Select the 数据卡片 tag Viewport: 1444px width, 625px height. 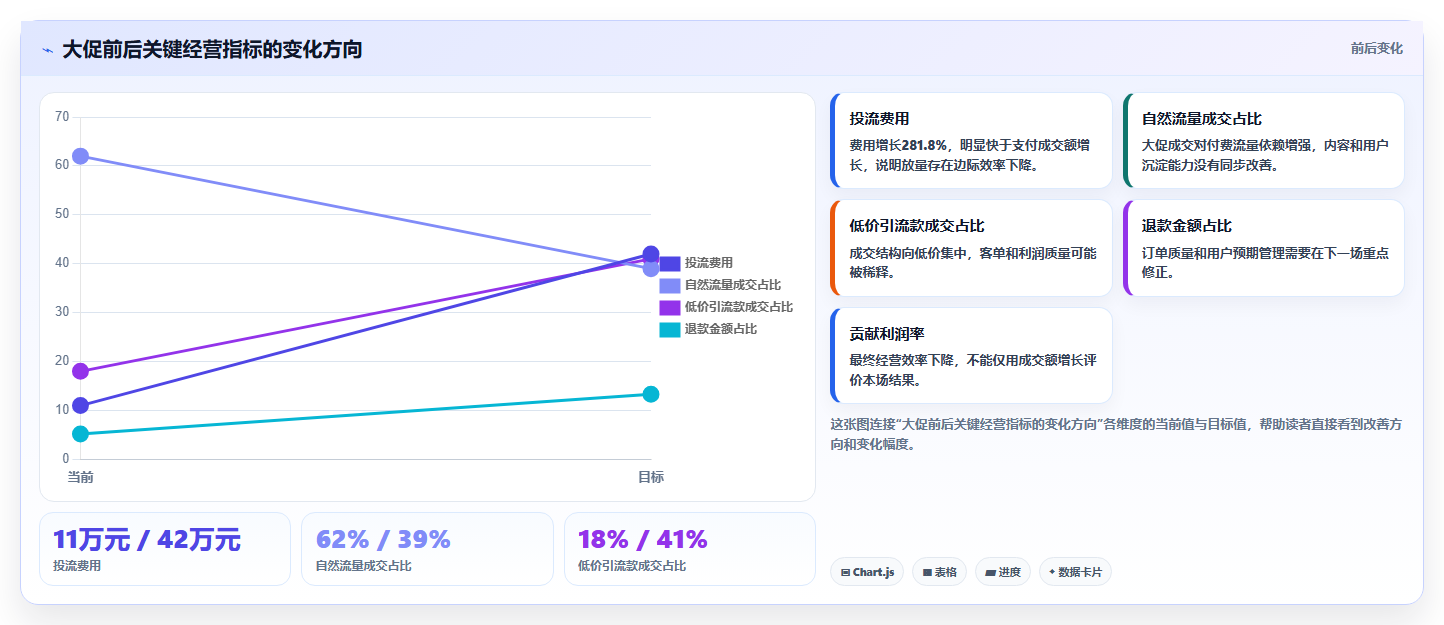[1075, 572]
